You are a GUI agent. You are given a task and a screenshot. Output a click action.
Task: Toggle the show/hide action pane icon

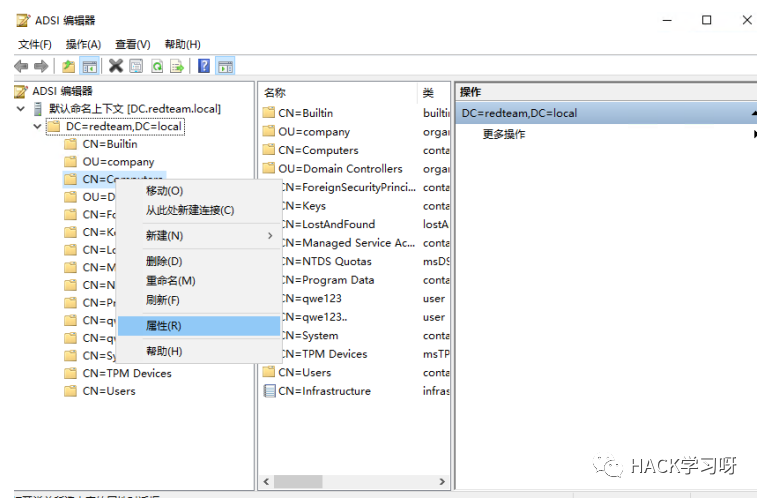pos(225,66)
